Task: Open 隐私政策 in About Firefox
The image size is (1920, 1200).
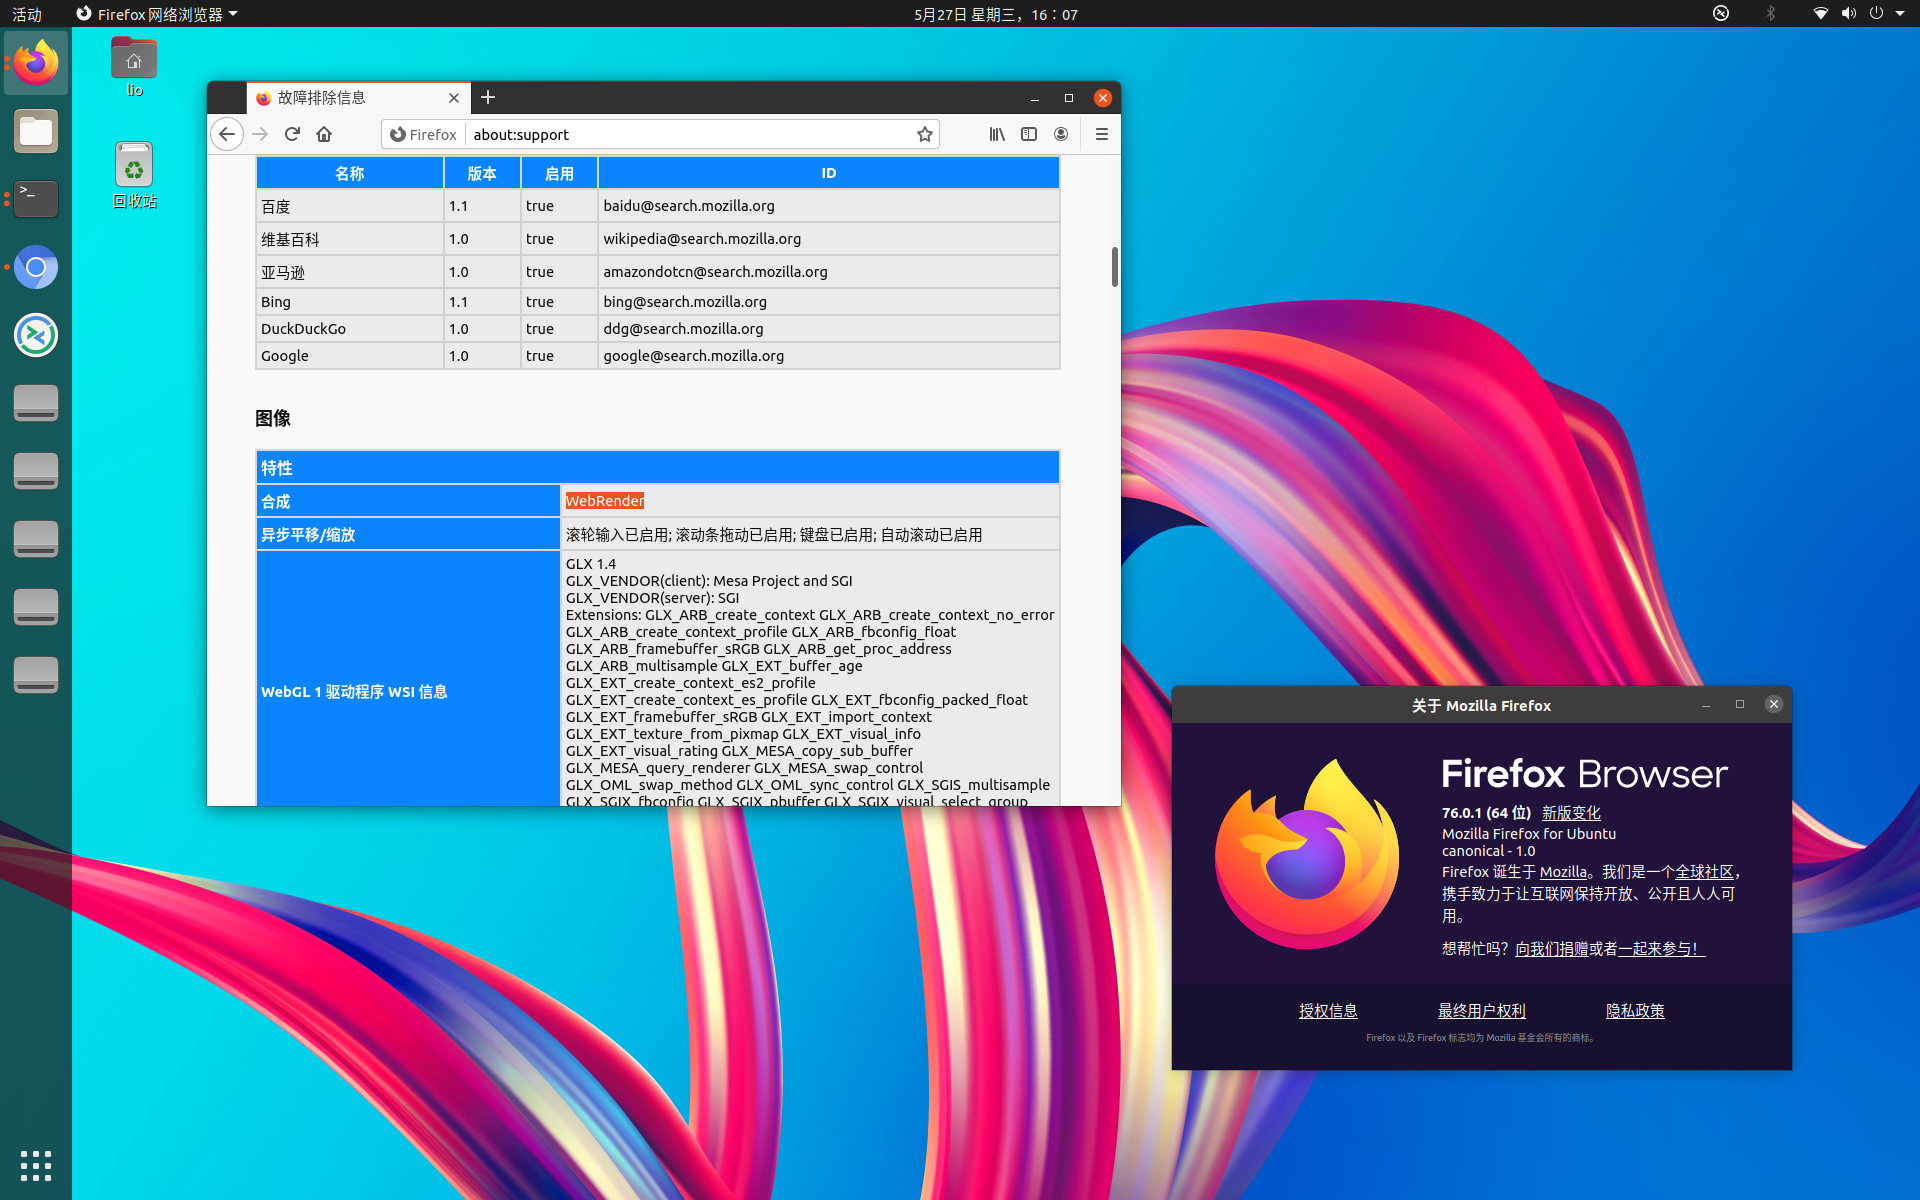Action: pos(1635,1011)
